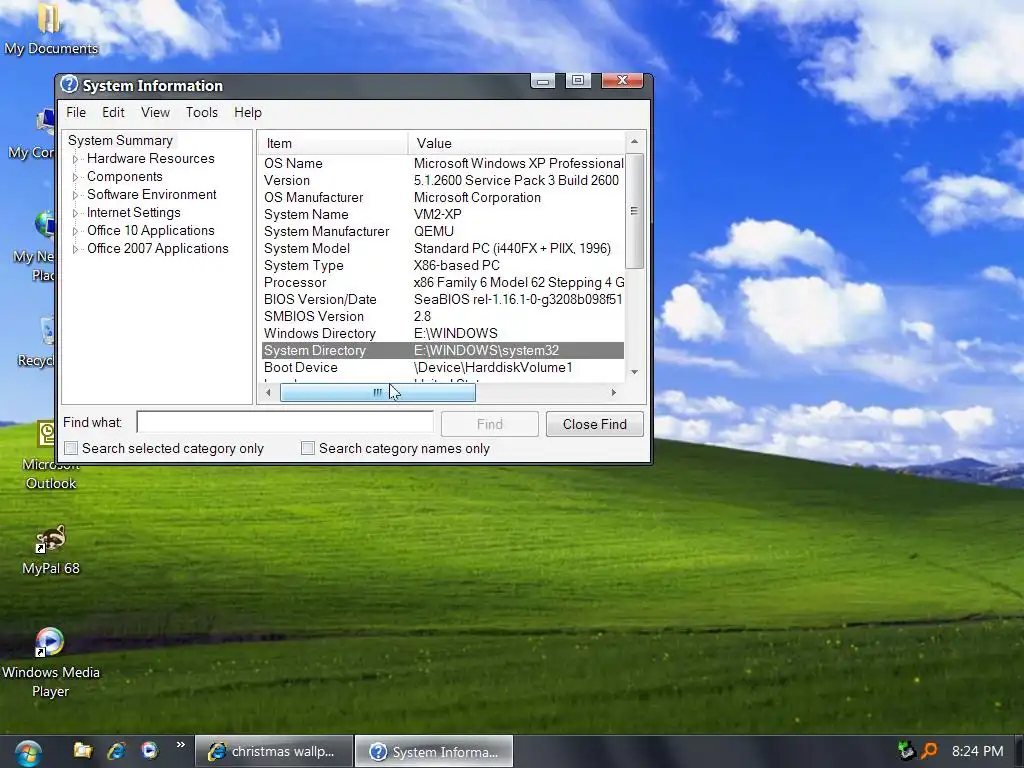Expand the Hardware Resources node
This screenshot has width=1024, height=768.
coord(75,159)
